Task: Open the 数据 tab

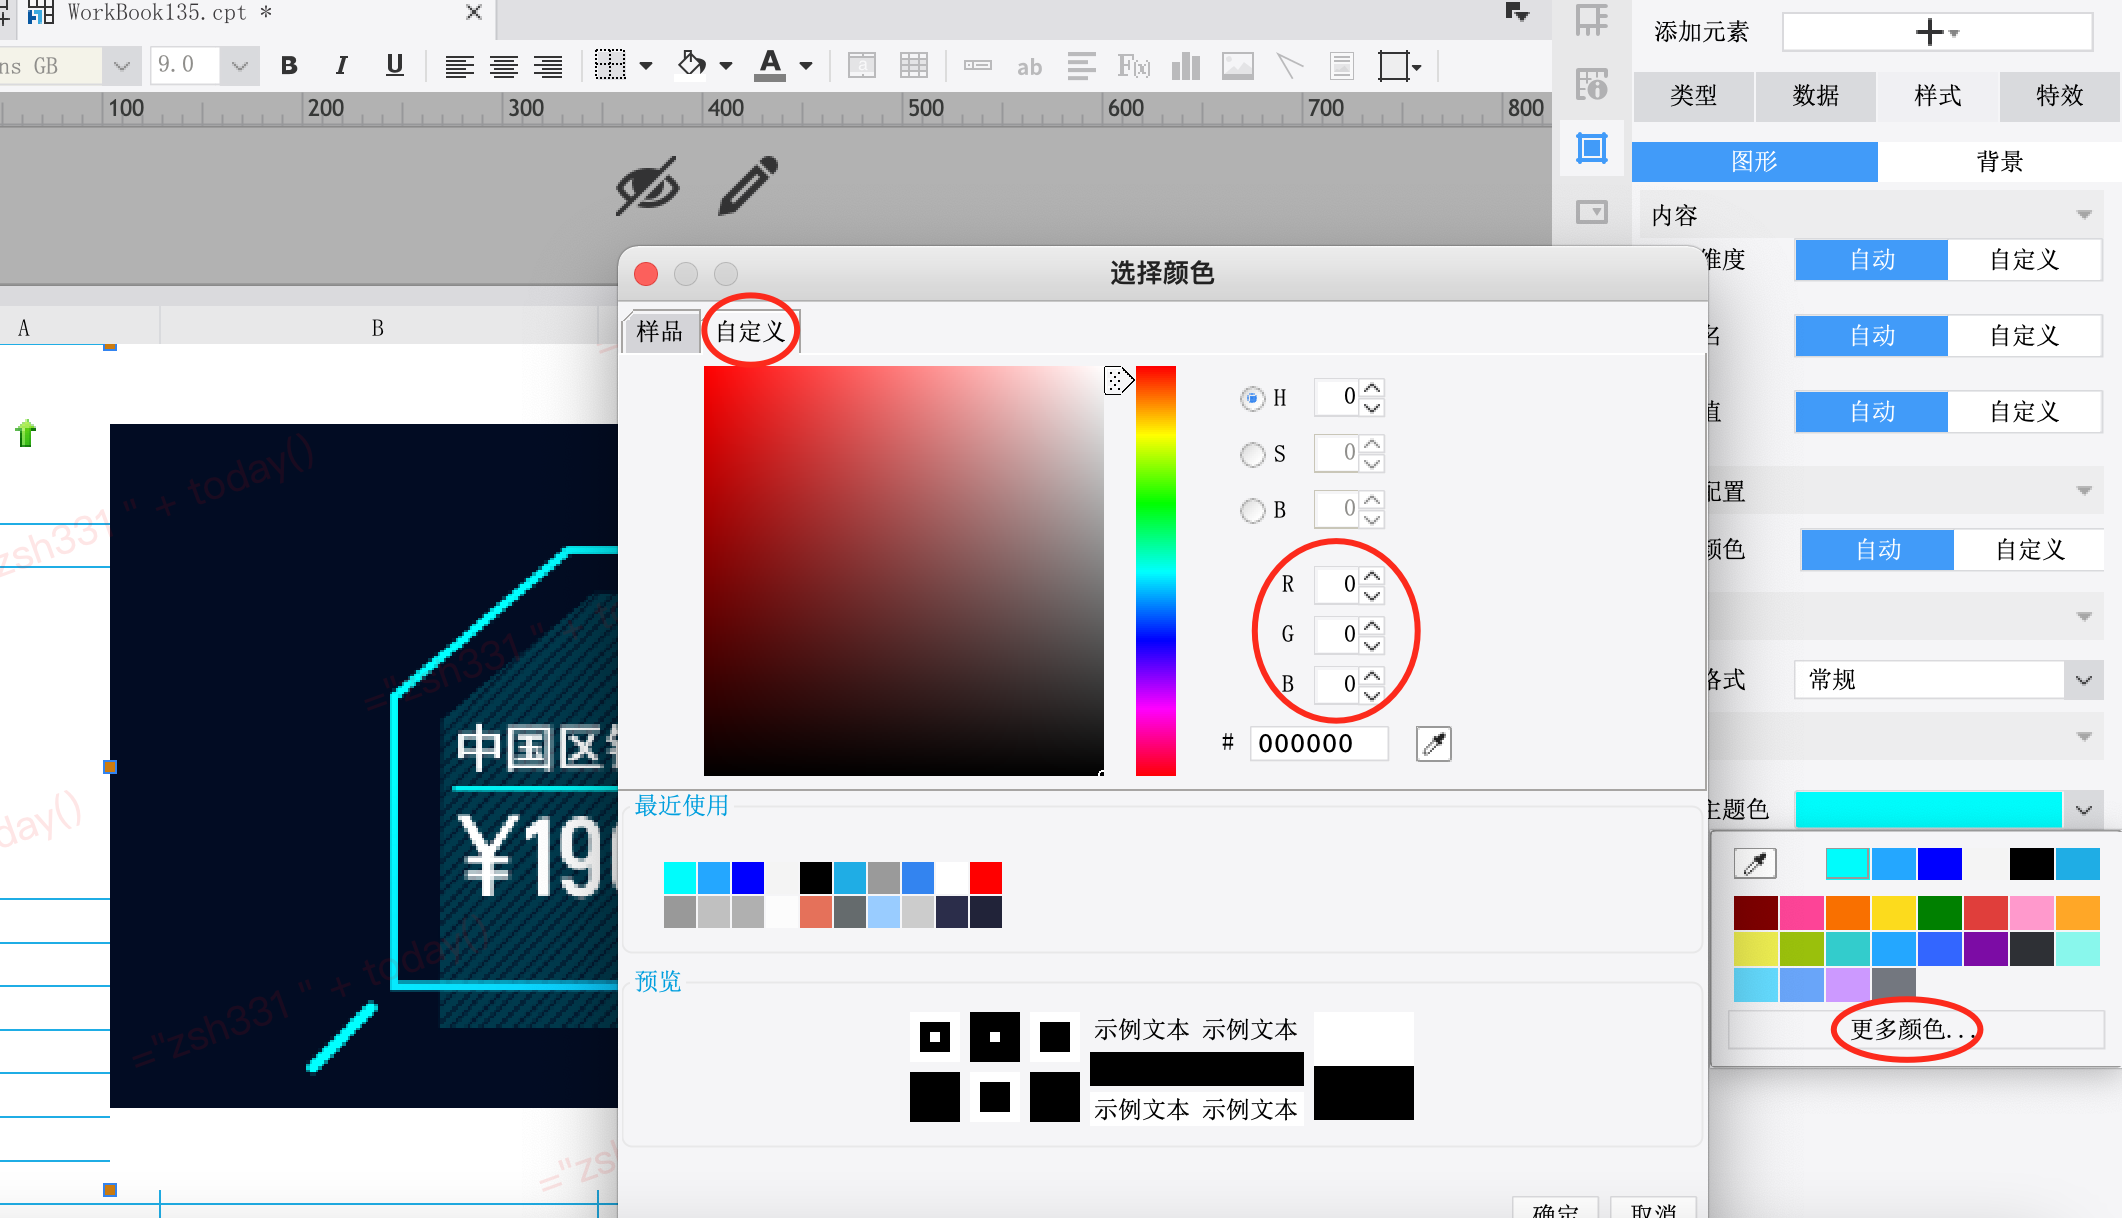Action: (1815, 96)
